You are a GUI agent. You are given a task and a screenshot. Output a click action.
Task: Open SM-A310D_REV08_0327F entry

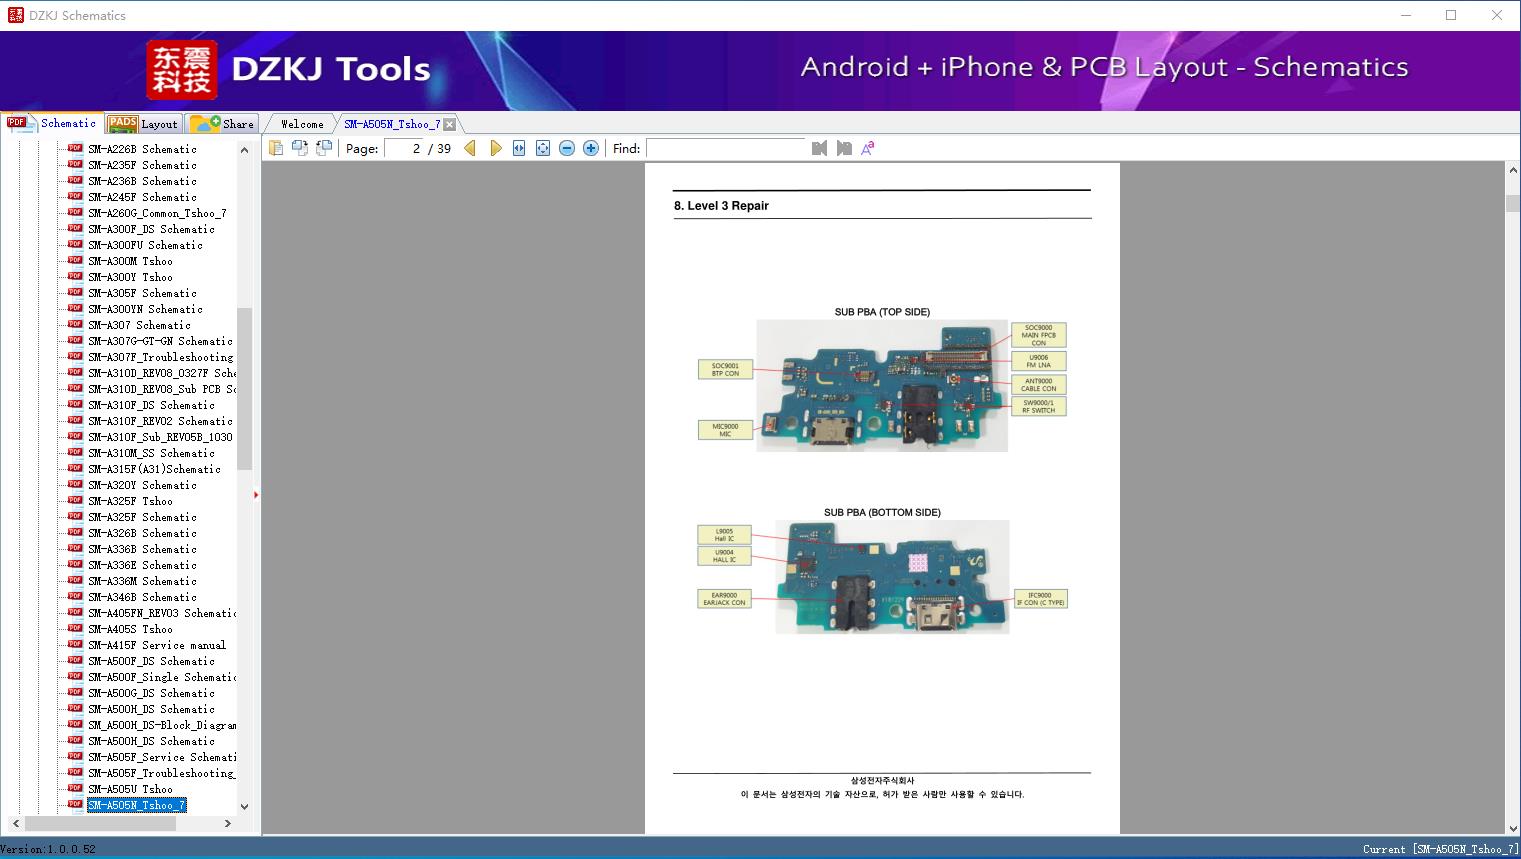click(162, 373)
